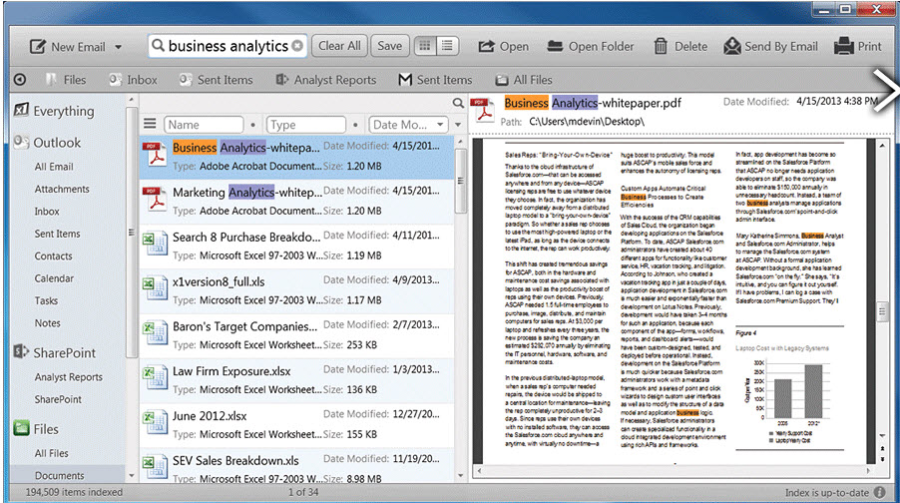Open Contacts in the sidebar
Viewport: 900px width, 503px height.
53,256
